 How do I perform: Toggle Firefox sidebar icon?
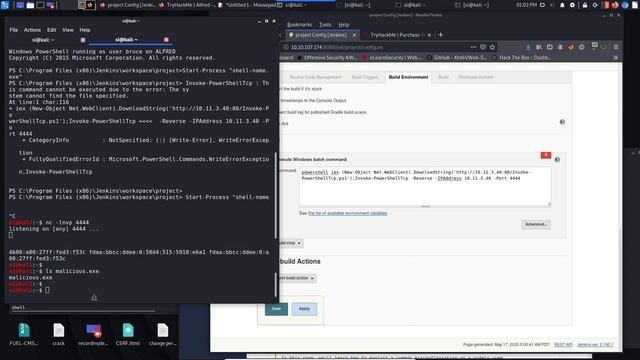pos(549,47)
